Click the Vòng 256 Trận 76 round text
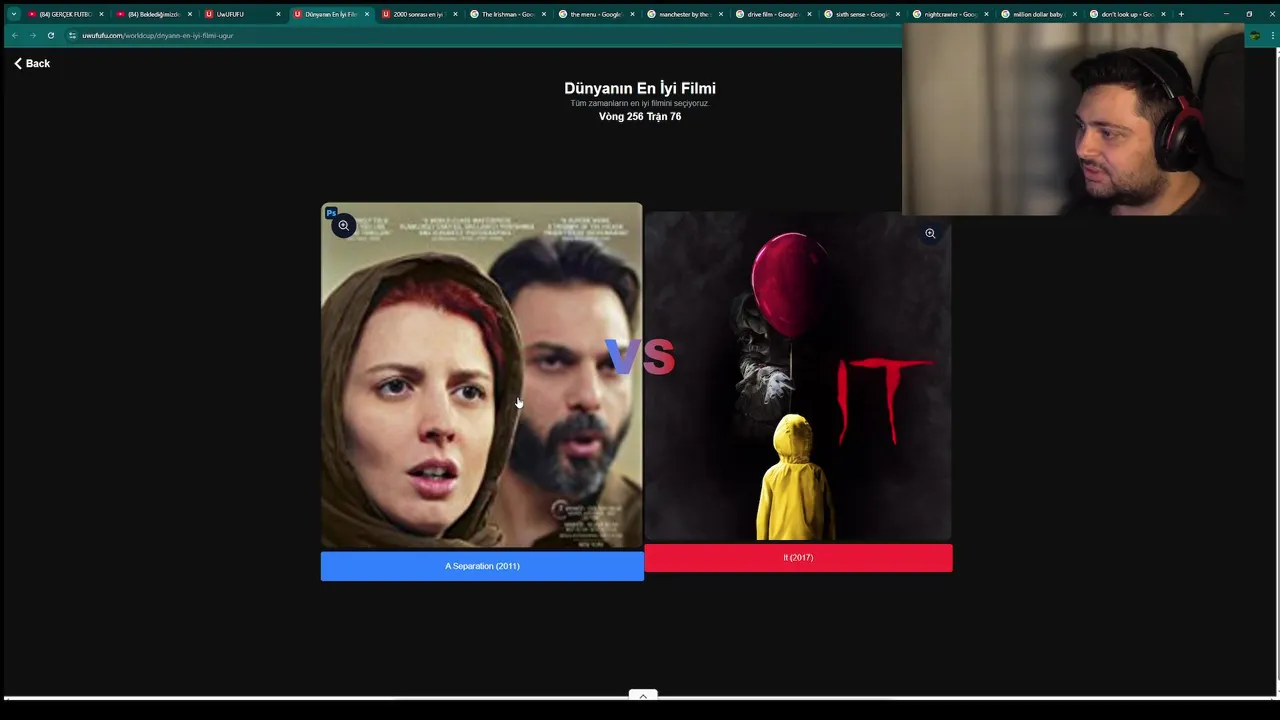The image size is (1280, 720). 640,116
